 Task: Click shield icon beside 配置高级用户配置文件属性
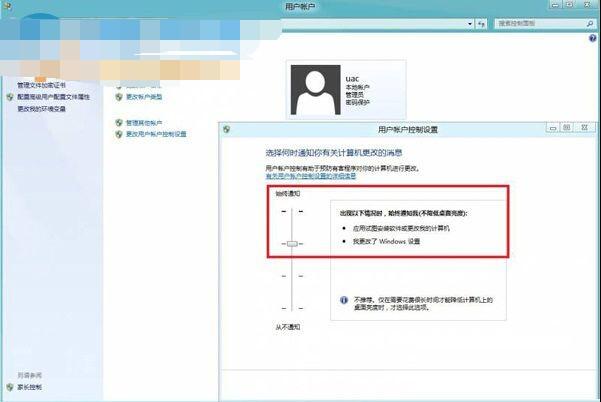tap(9, 97)
